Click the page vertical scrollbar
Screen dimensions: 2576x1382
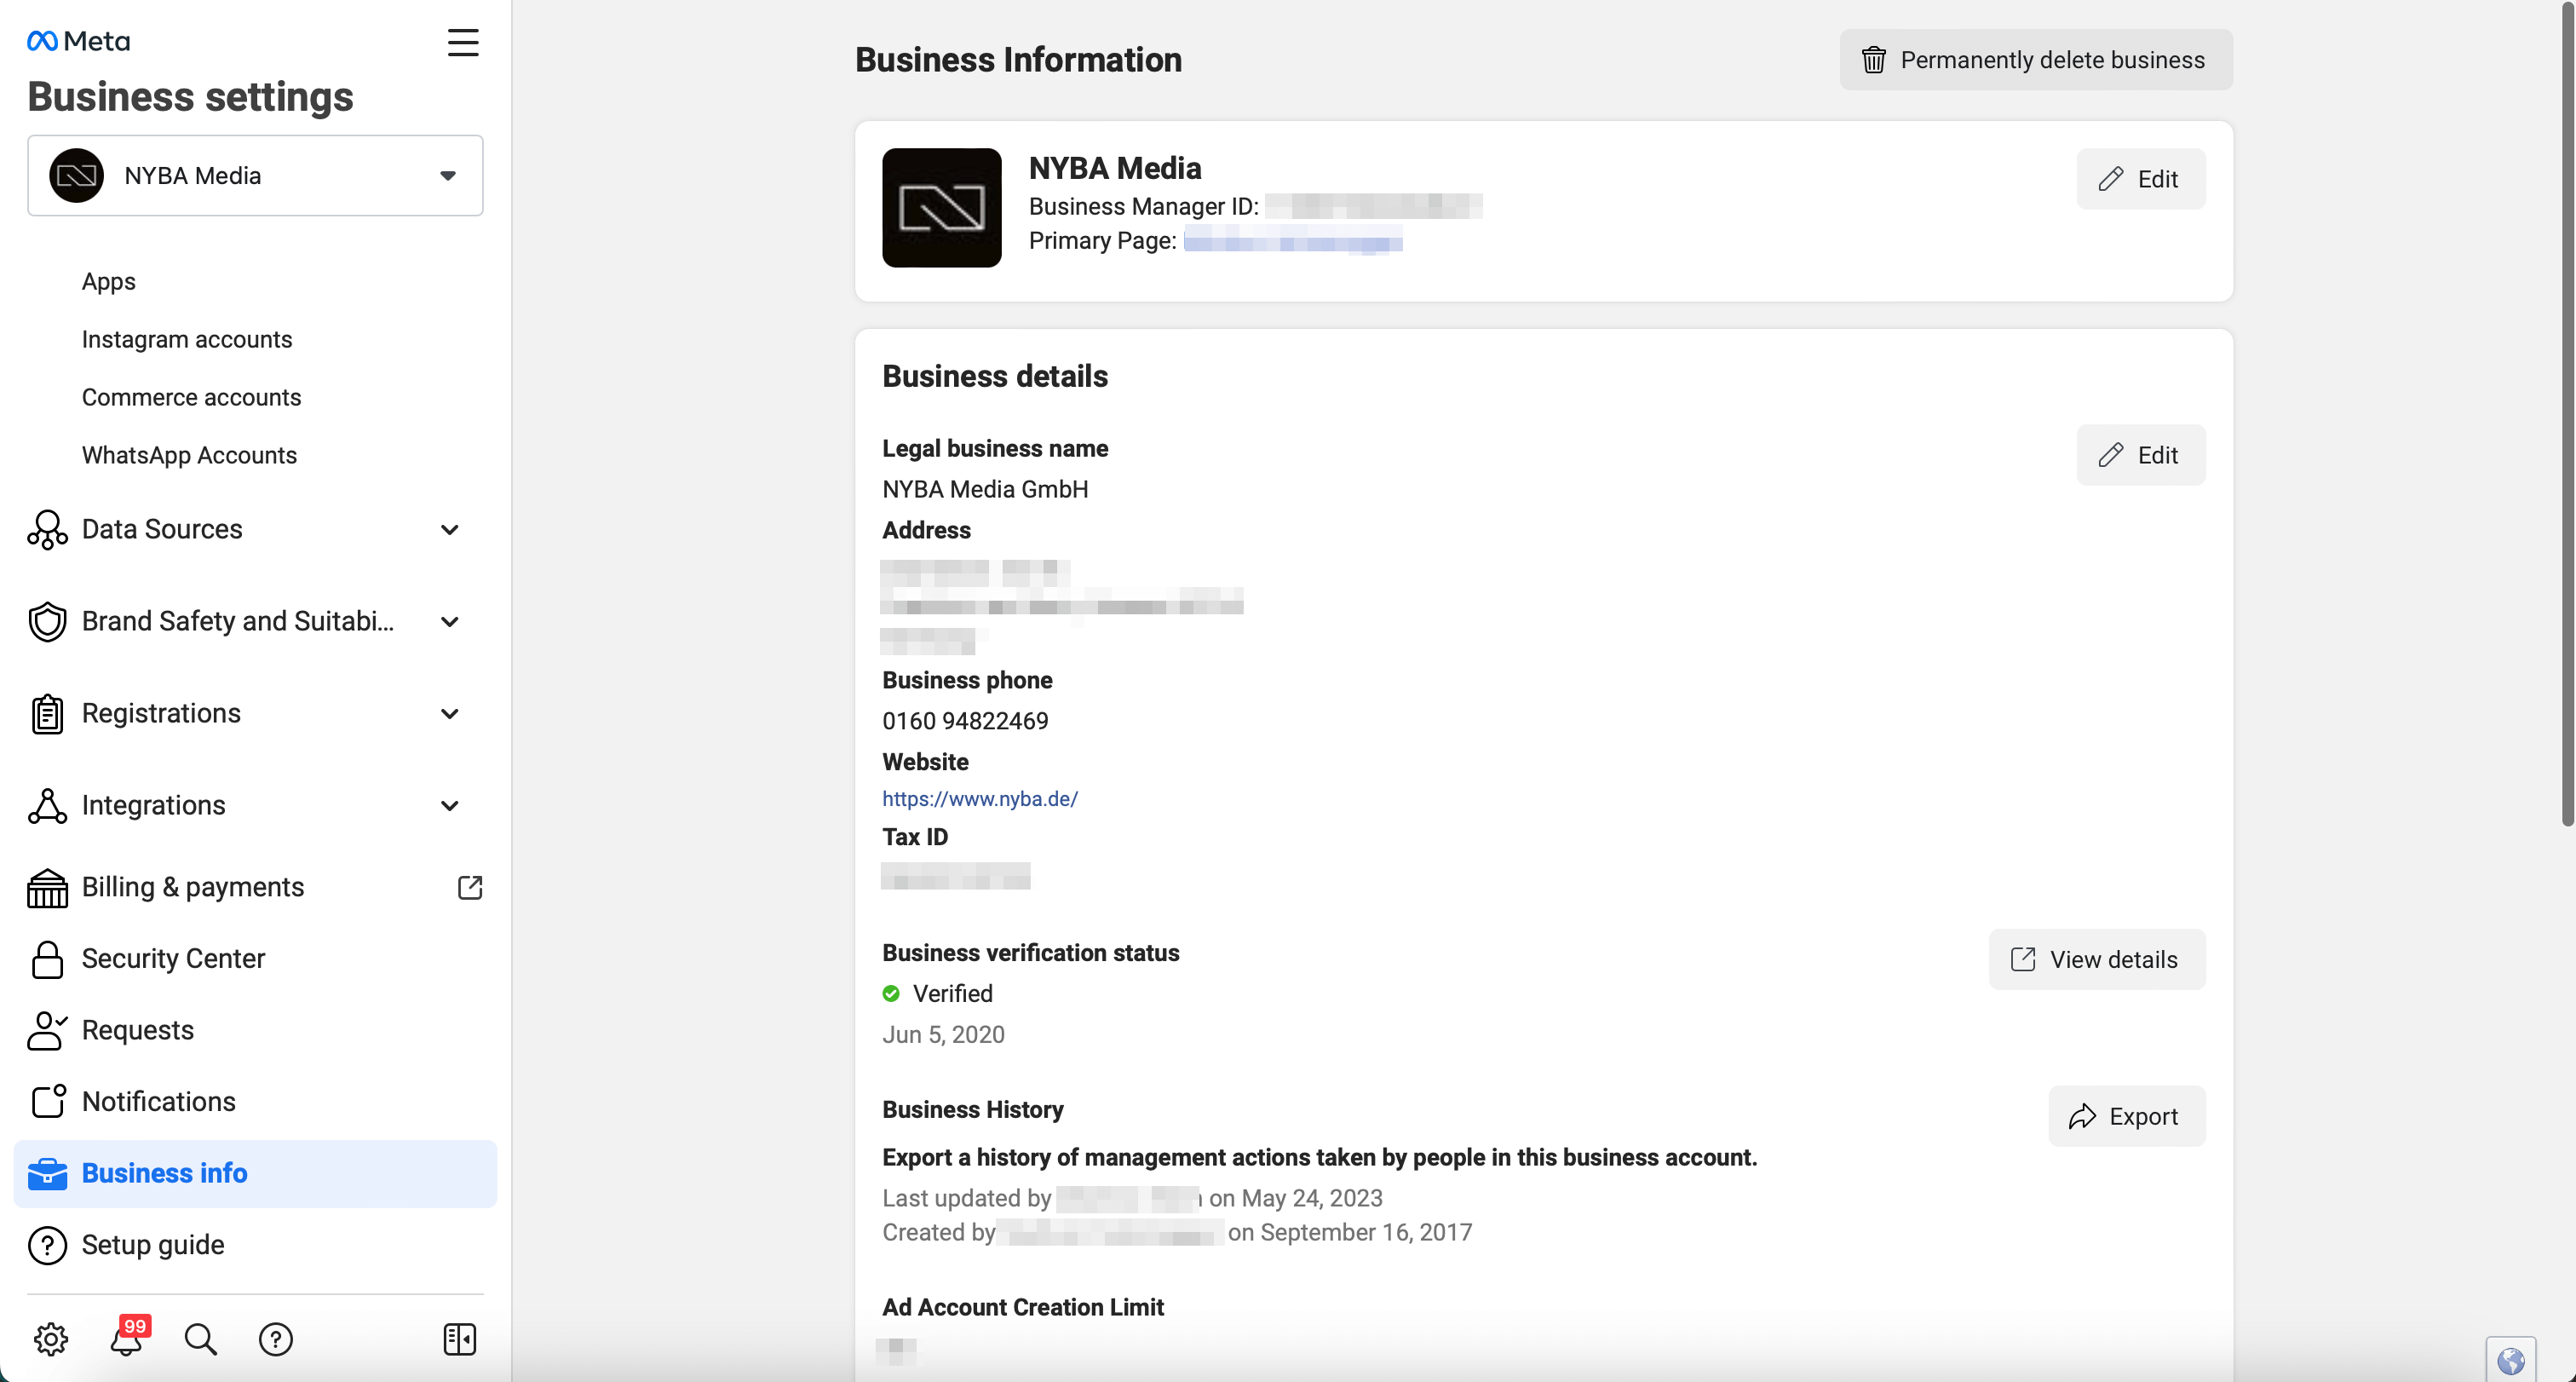click(x=2567, y=415)
